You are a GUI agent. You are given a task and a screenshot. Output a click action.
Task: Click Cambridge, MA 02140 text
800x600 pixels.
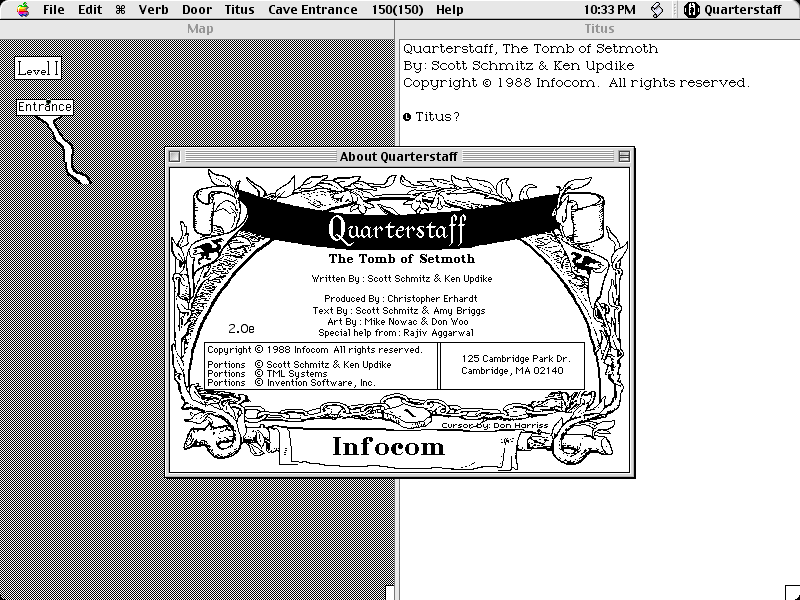click(x=512, y=371)
